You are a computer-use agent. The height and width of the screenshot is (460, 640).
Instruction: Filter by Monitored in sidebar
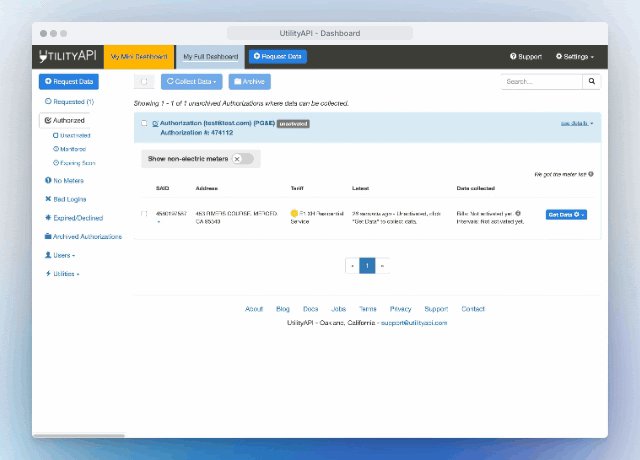pos(69,149)
